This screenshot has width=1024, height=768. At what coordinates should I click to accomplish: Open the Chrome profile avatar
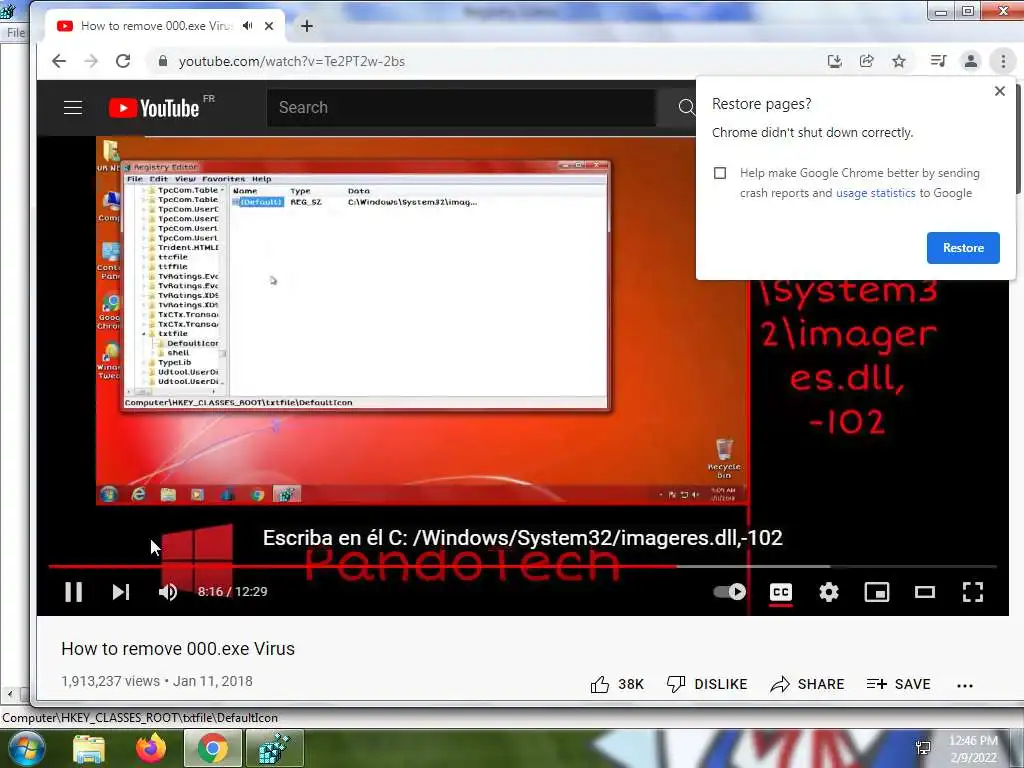point(971,61)
